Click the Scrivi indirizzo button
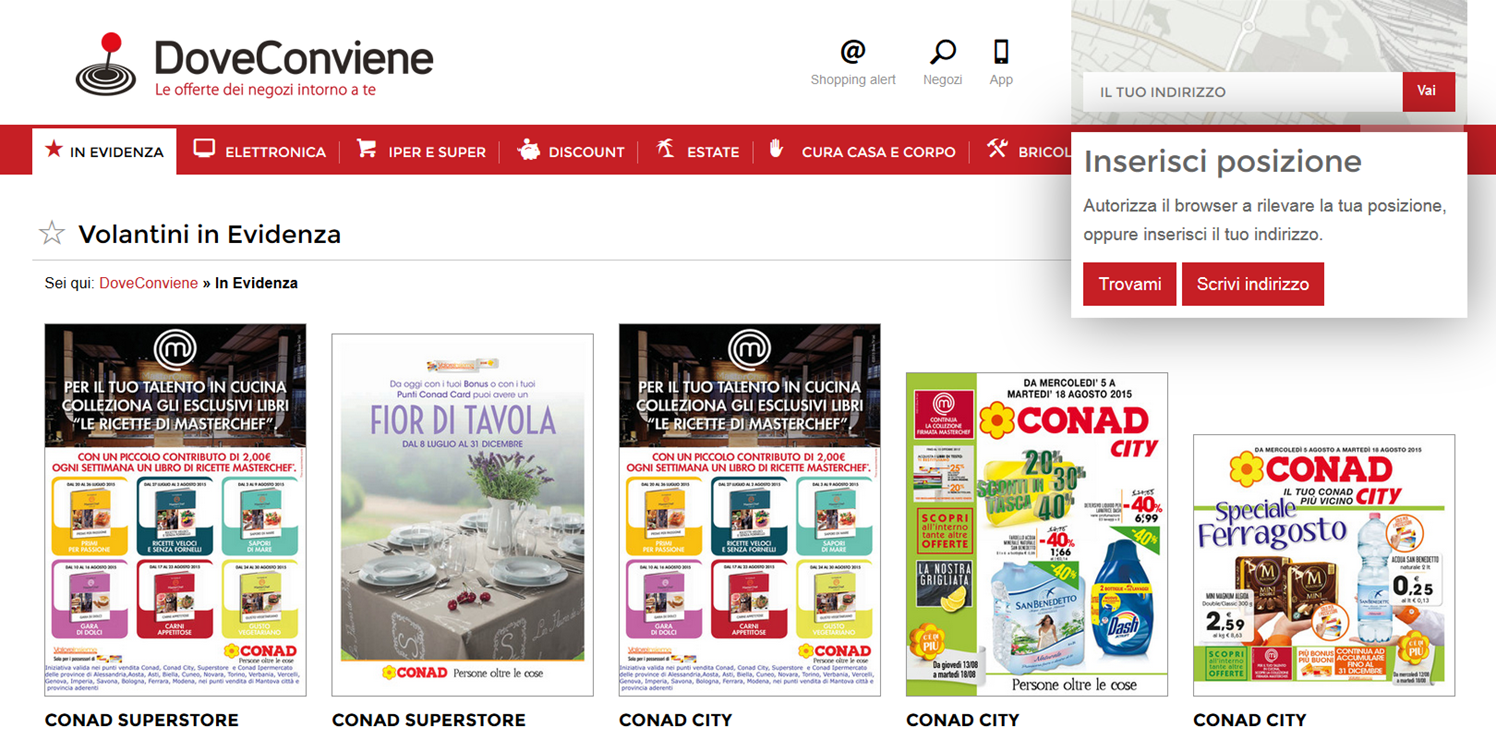The height and width of the screenshot is (740, 1496). point(1253,284)
